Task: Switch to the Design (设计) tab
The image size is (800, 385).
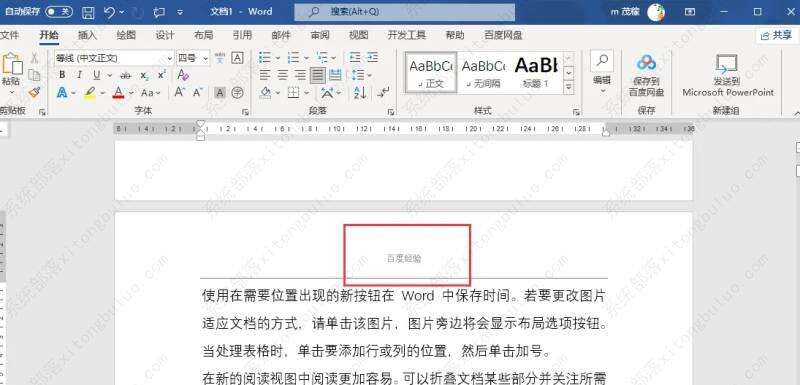Action: pyautogui.click(x=164, y=35)
